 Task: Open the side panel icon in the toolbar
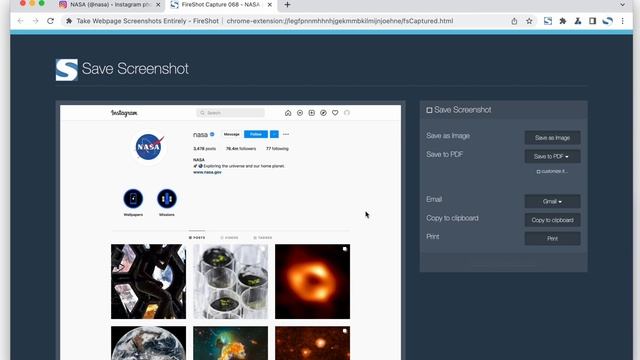(592, 21)
